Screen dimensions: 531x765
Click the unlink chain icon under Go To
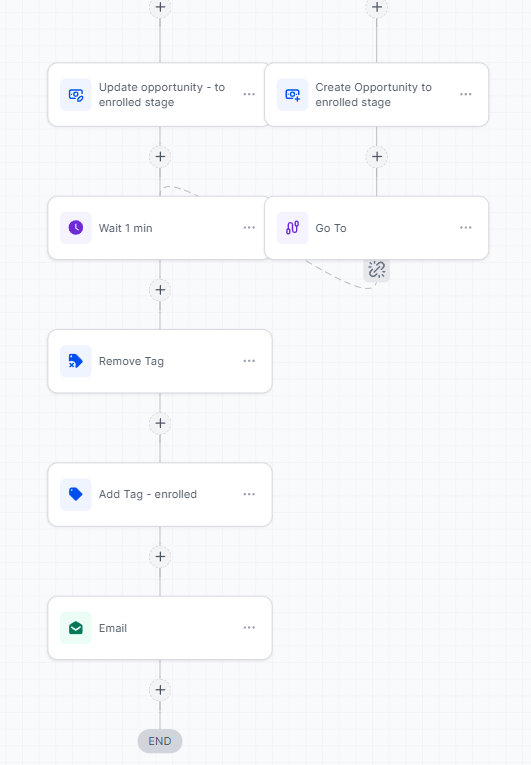376,269
